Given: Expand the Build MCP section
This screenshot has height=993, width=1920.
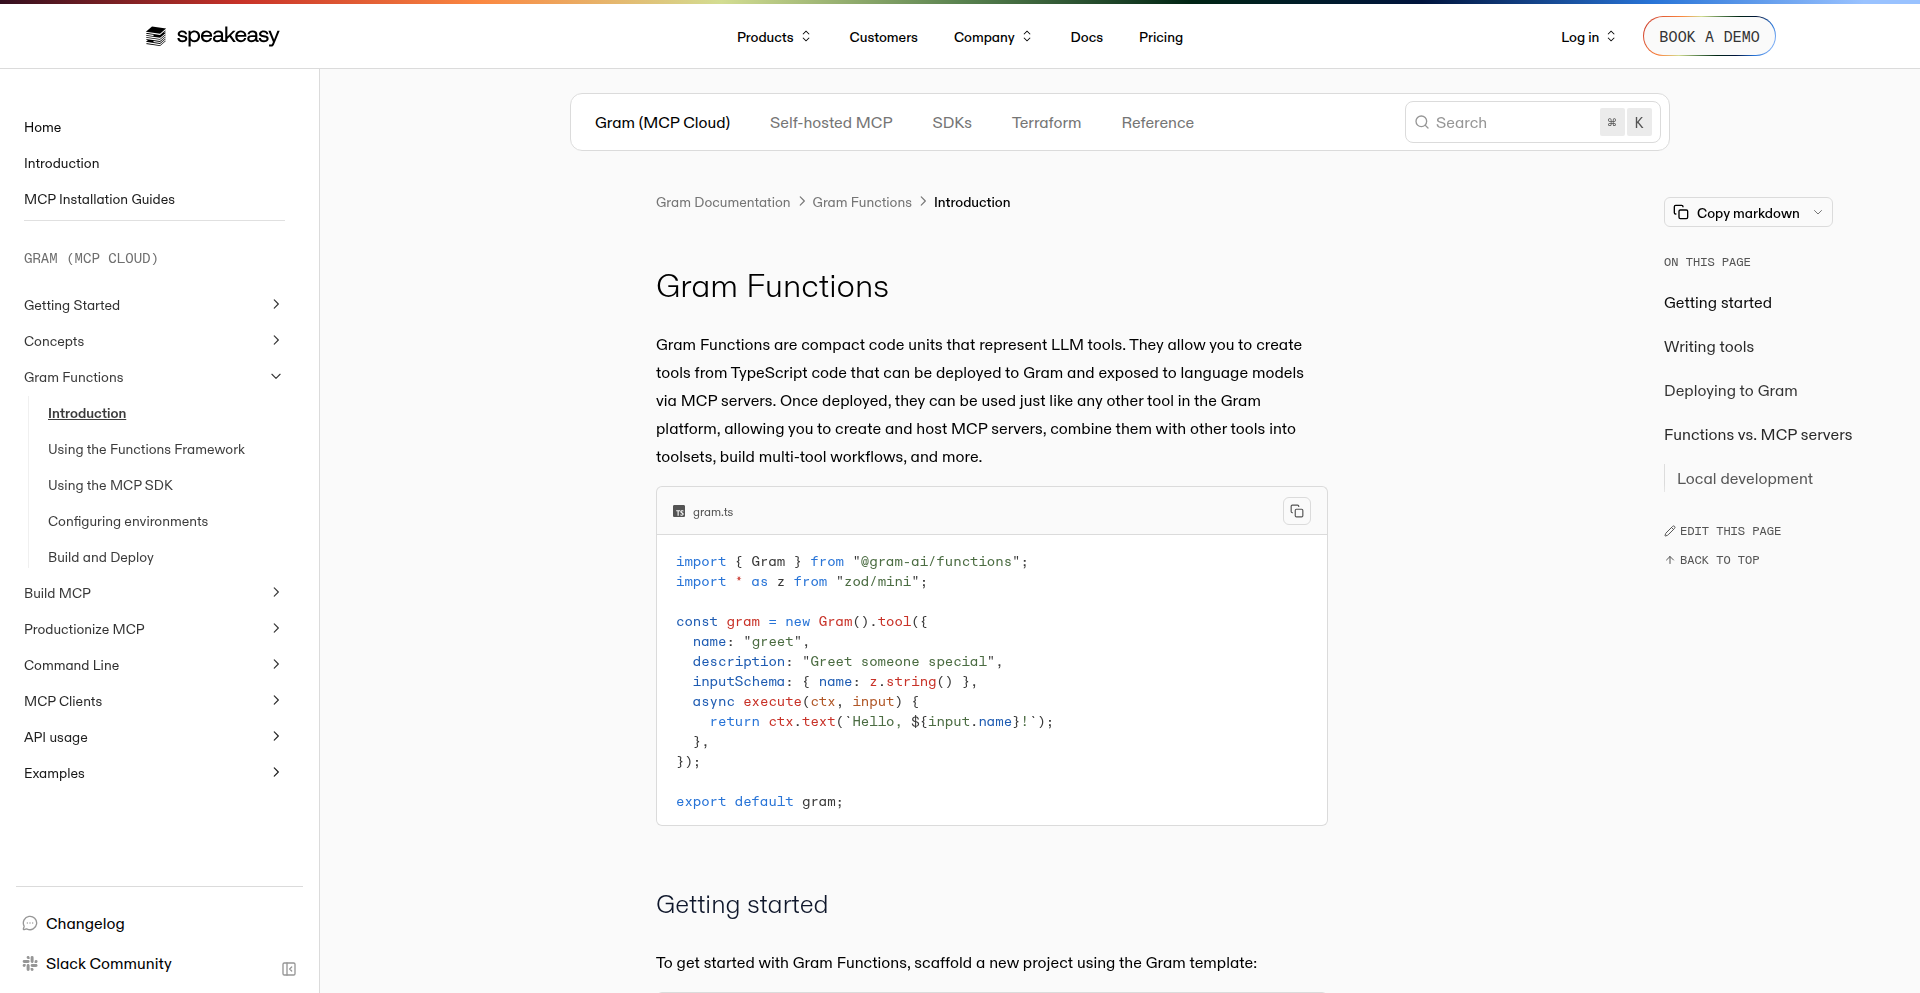Looking at the screenshot, I should coord(276,592).
